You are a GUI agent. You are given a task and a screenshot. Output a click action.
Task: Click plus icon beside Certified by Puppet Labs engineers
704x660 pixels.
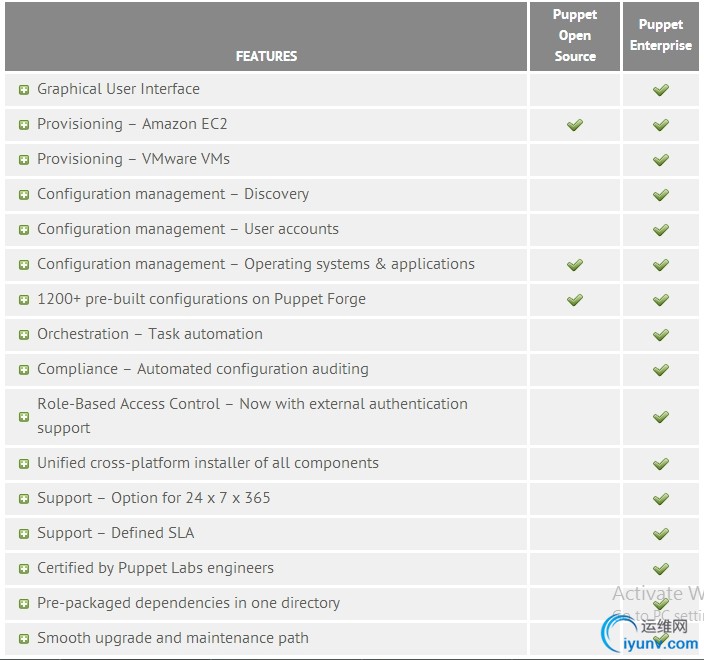point(24,569)
